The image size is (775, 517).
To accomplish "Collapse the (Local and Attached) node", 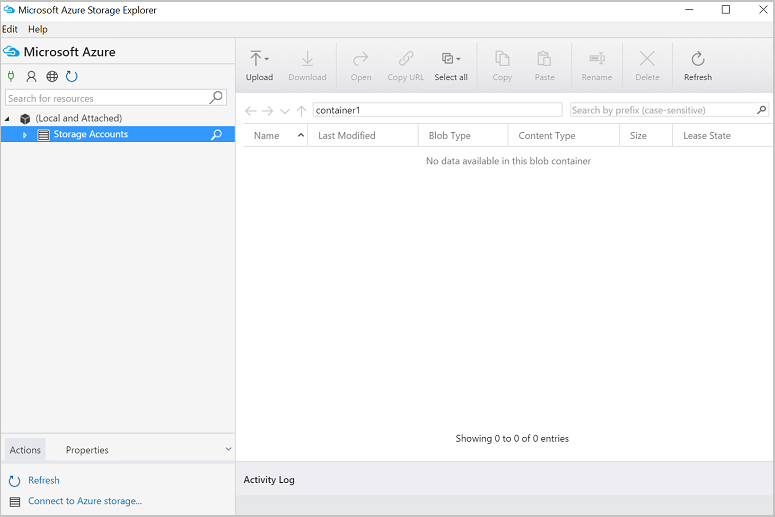I will [x=9, y=118].
